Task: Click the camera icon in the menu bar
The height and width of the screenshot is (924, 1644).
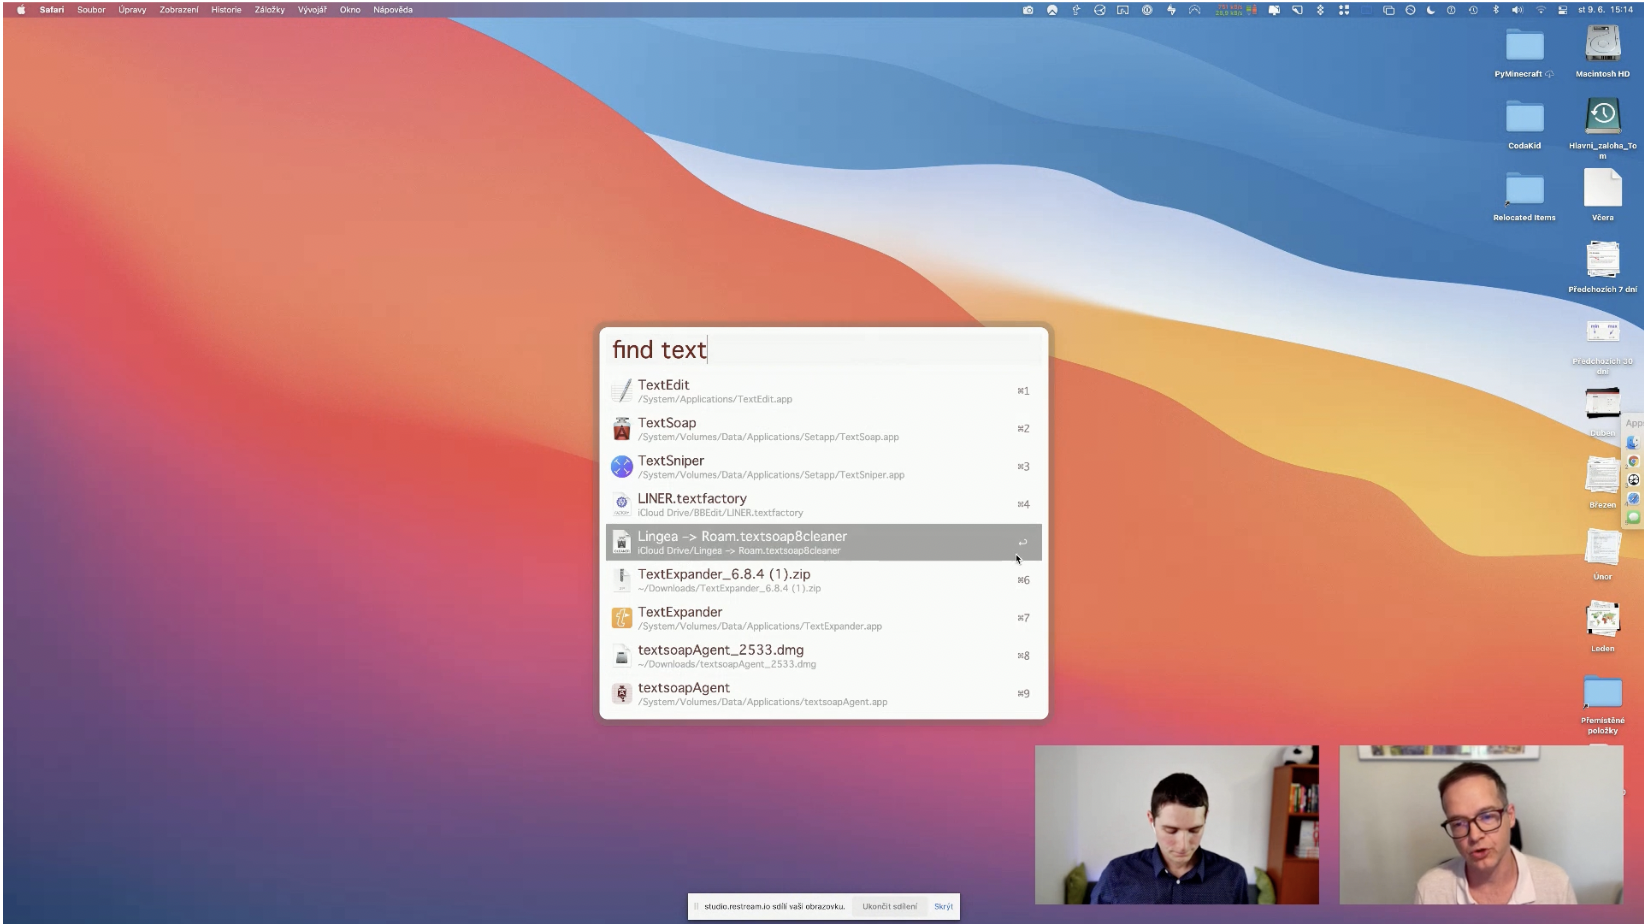Action: (x=1028, y=10)
